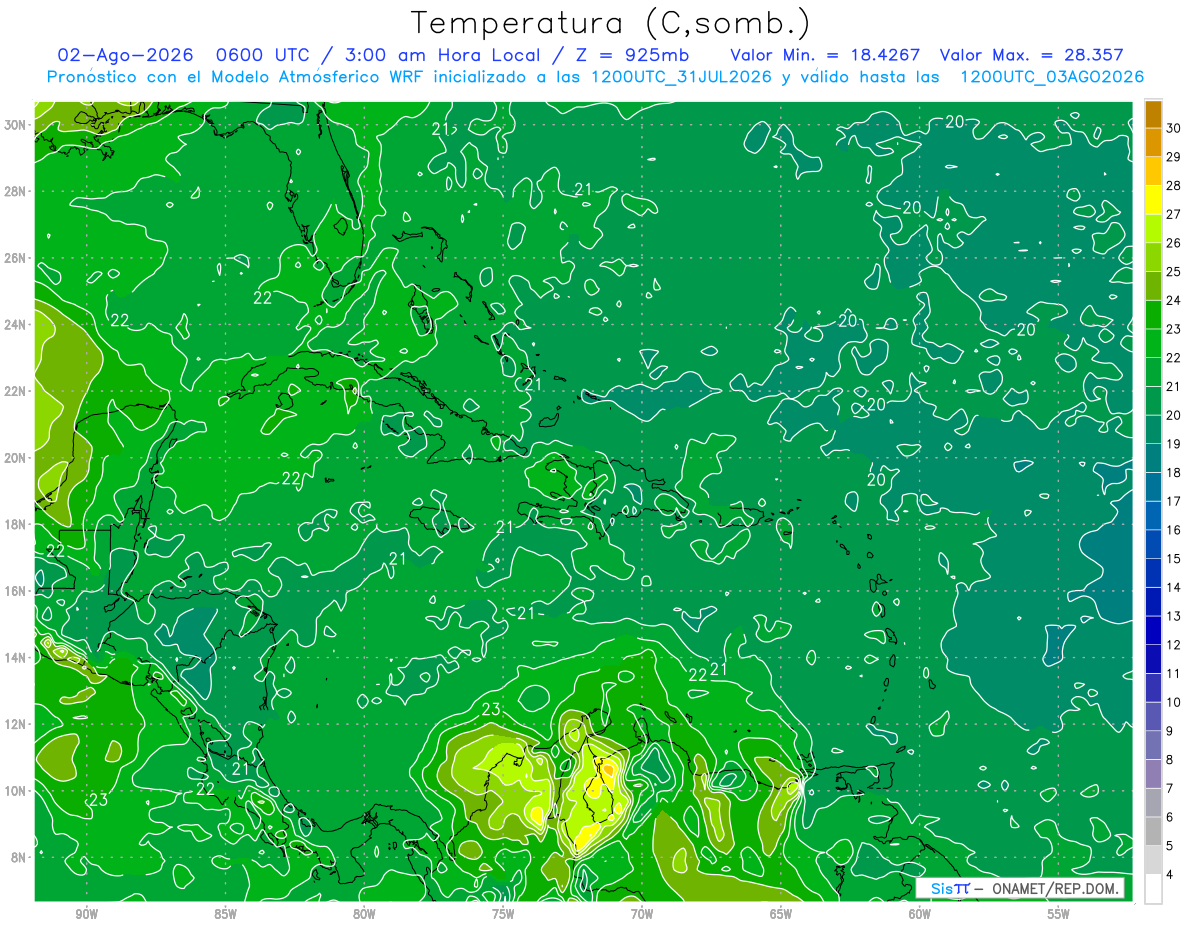Image resolution: width=1200 pixels, height=927 pixels.
Task: Click the 55W longitude axis label
Action: click(1059, 914)
